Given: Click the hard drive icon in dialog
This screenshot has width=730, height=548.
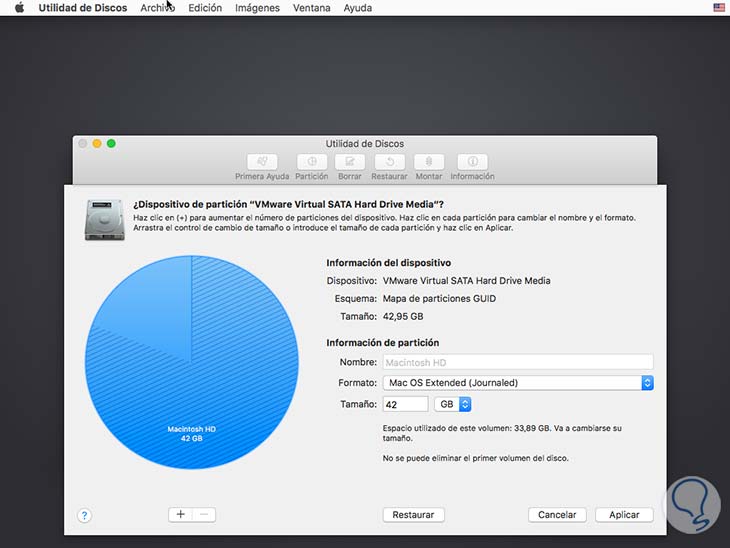Looking at the screenshot, I should coord(105,220).
